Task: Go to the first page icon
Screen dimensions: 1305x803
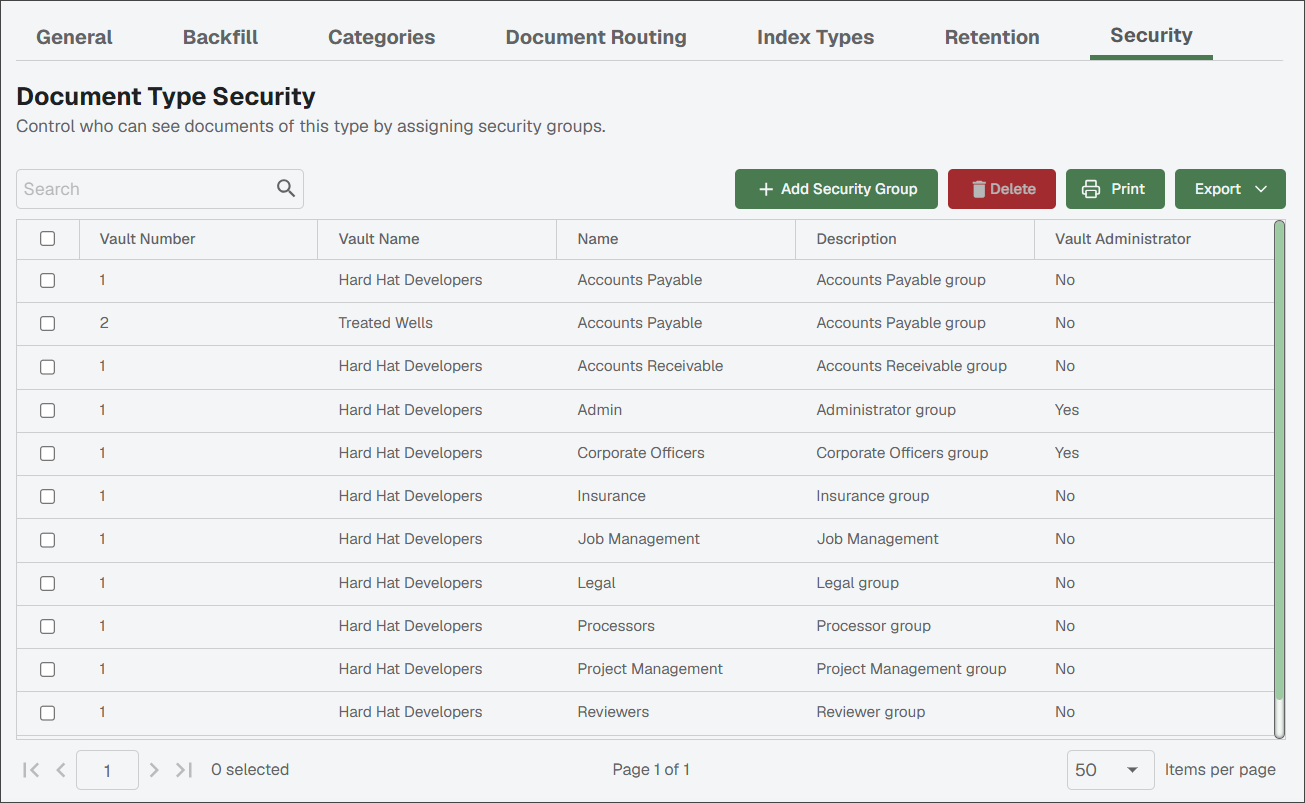Action: [x=31, y=770]
